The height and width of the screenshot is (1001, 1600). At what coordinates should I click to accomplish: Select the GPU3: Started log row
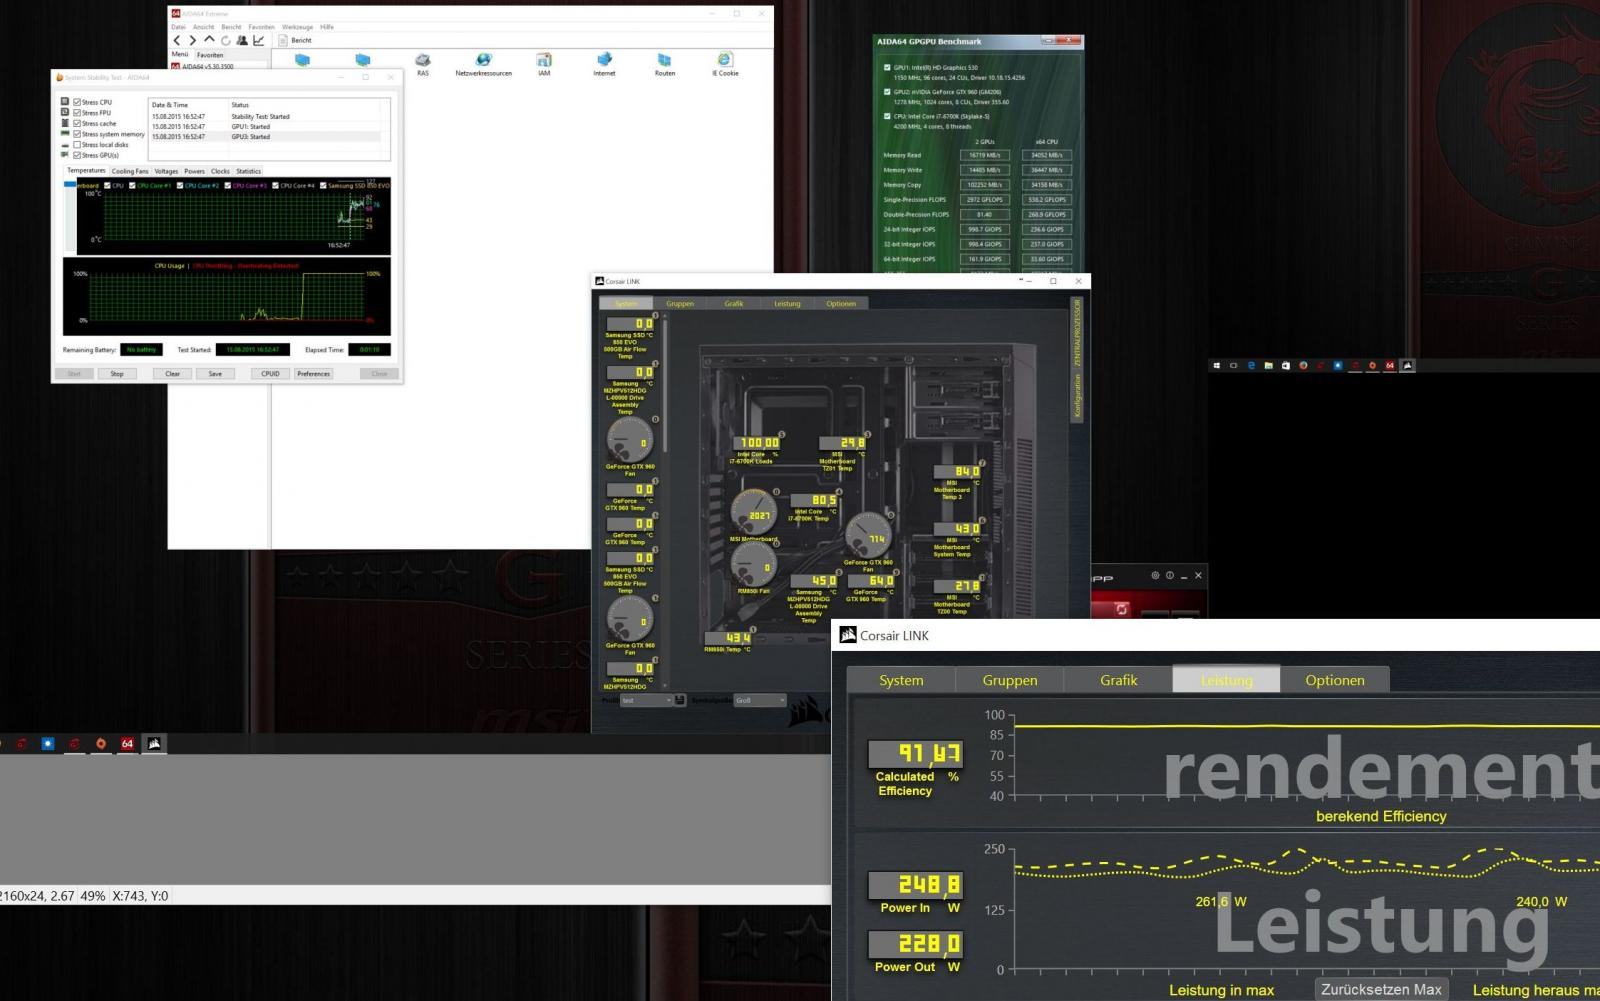[264, 137]
